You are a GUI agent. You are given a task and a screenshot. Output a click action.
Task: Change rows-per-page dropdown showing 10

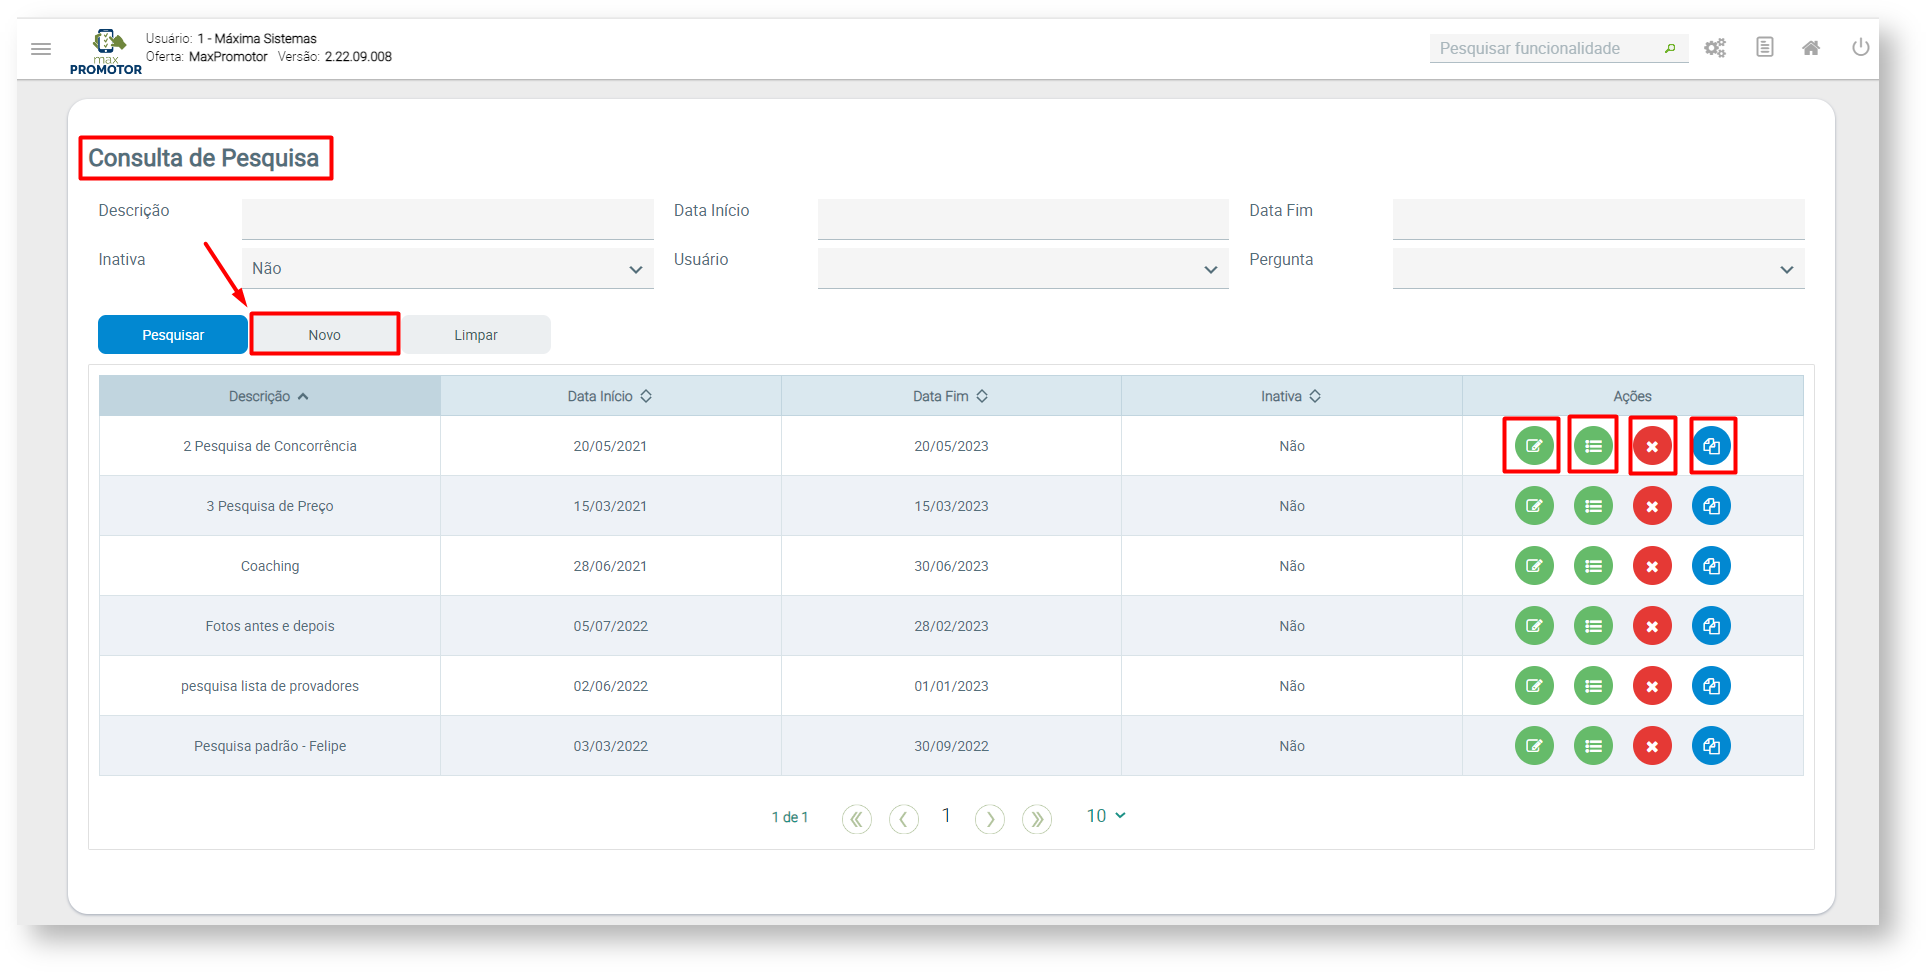tap(1106, 816)
